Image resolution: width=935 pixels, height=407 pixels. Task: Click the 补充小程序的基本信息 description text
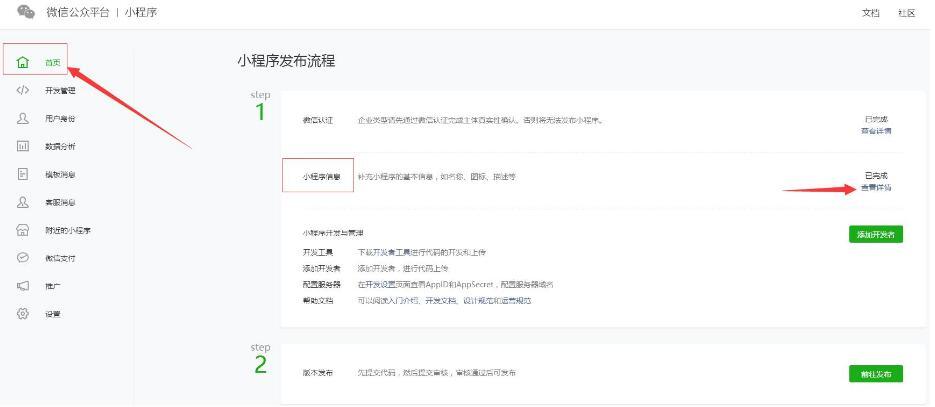(436, 177)
